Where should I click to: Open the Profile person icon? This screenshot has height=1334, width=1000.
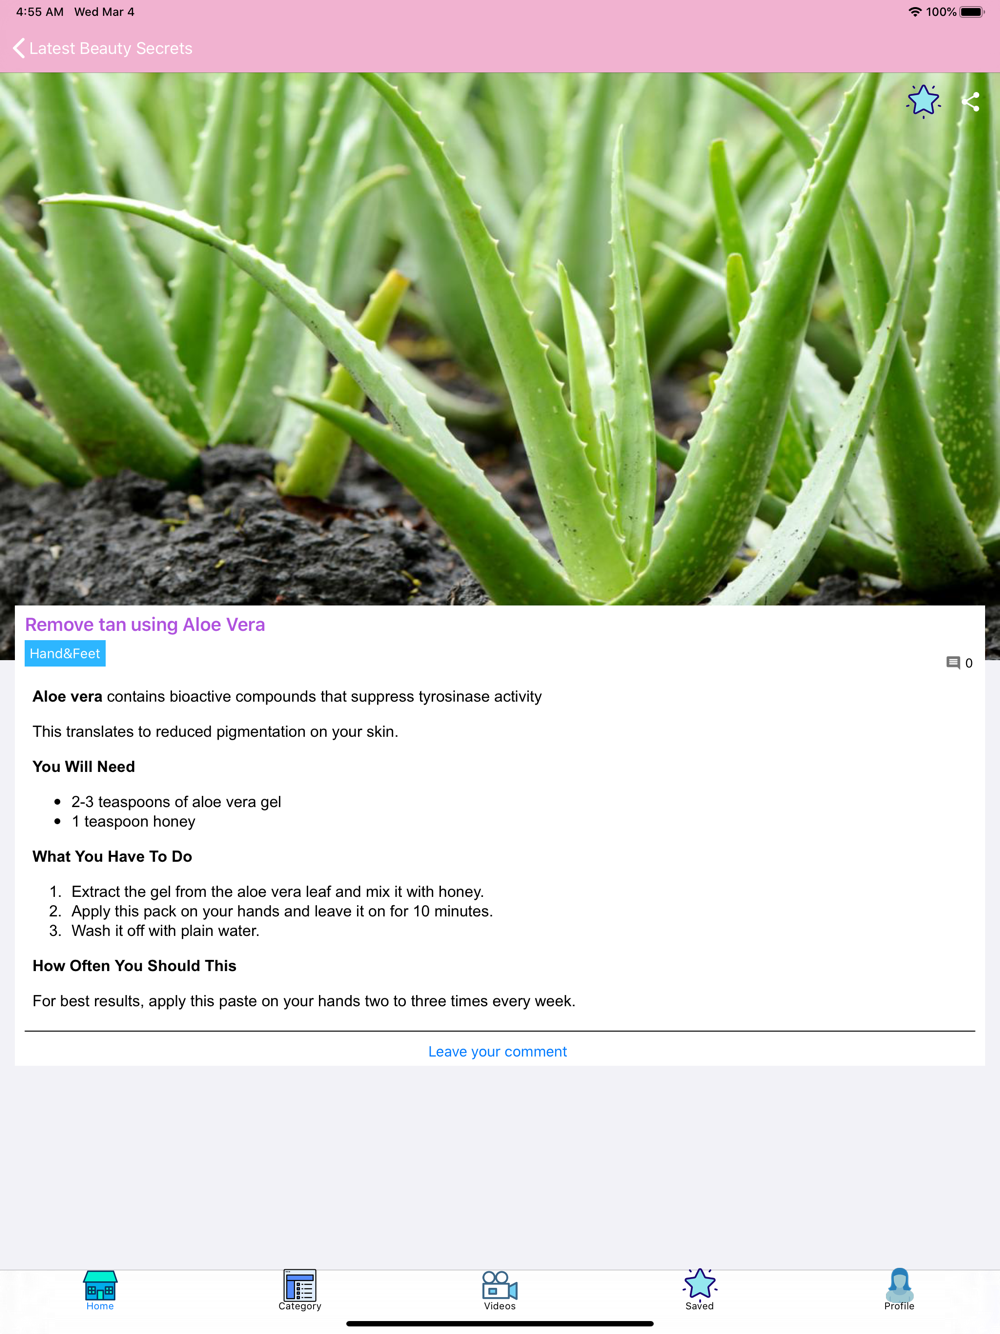point(899,1285)
